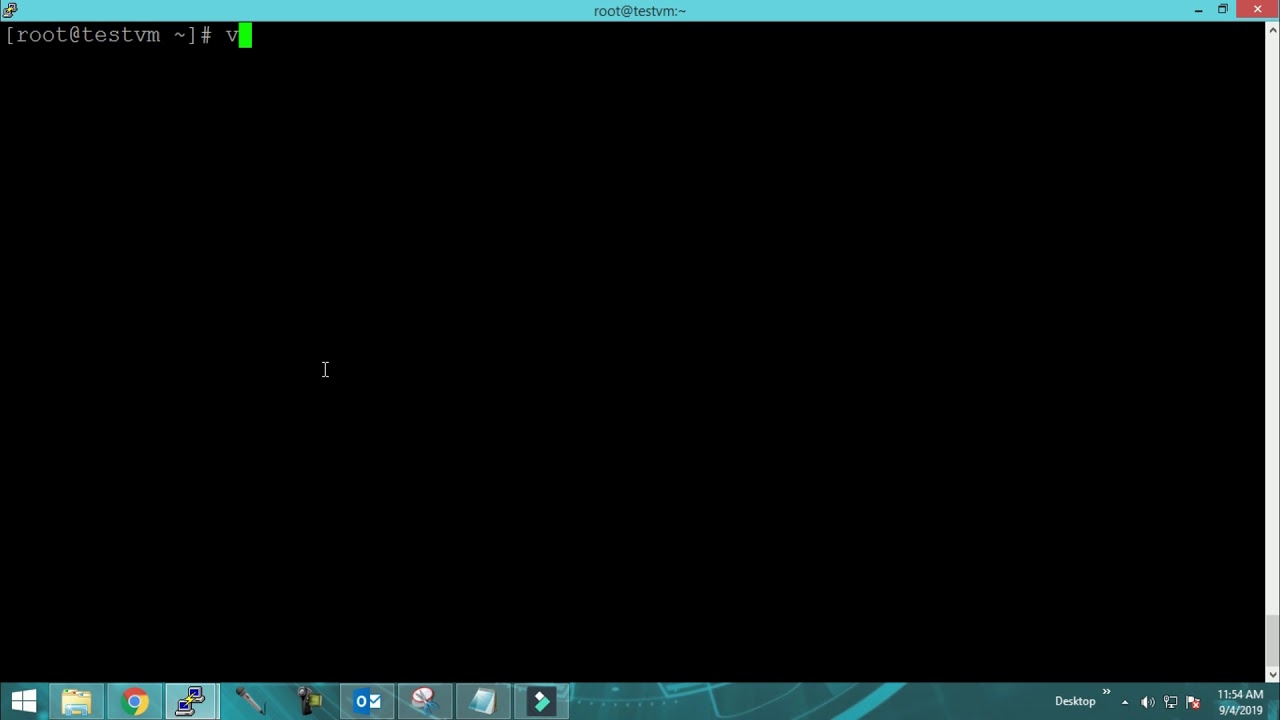Screen dimensions: 1280x720
Task: Click the scrollbar down arrow
Action: pyautogui.click(x=1272, y=676)
